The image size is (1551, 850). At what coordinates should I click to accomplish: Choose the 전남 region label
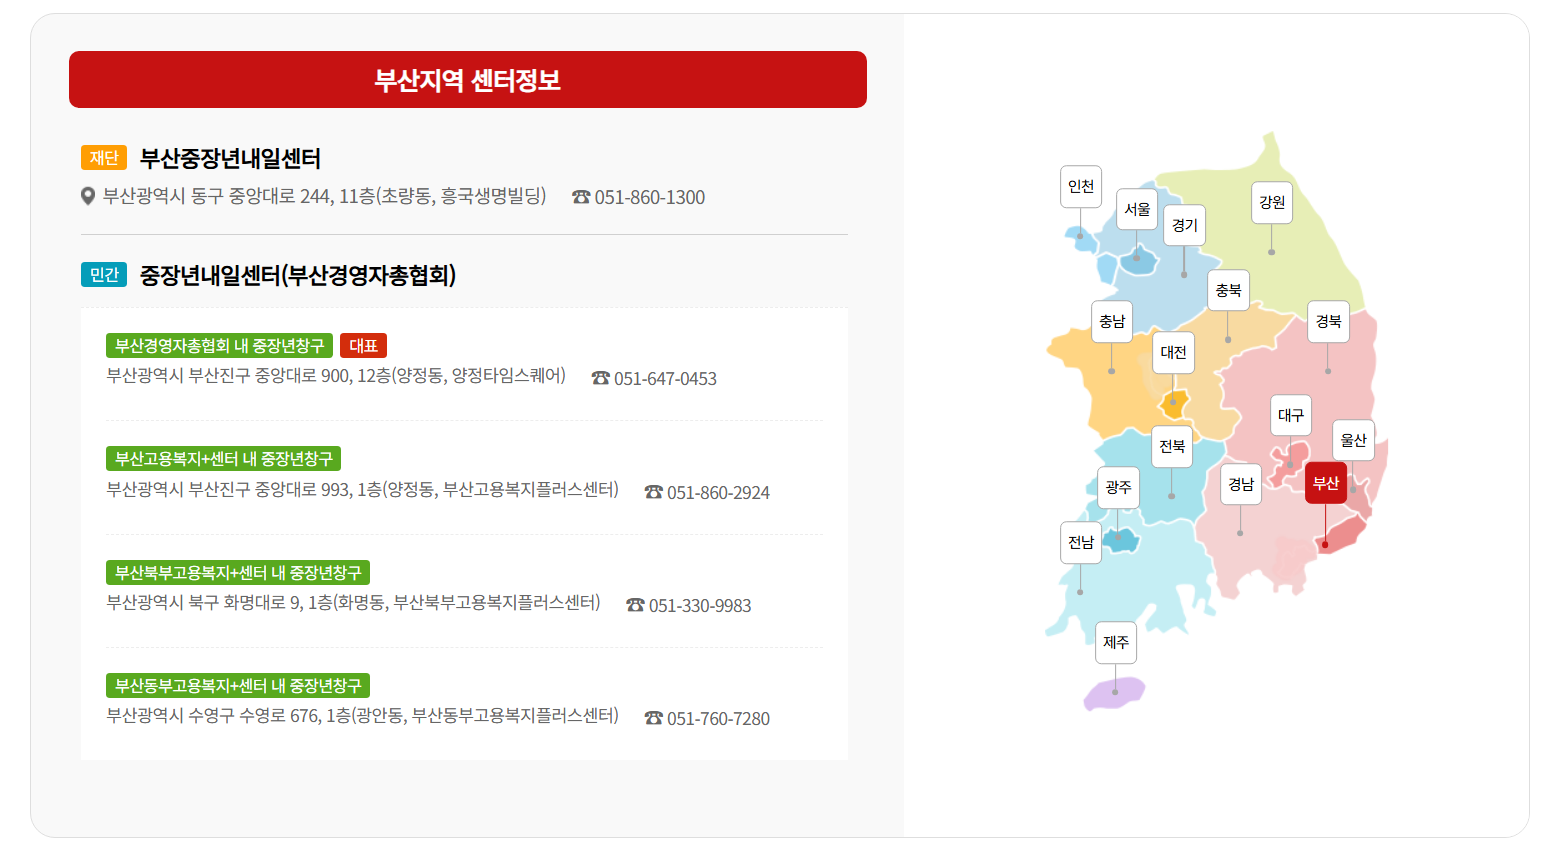click(x=1081, y=543)
